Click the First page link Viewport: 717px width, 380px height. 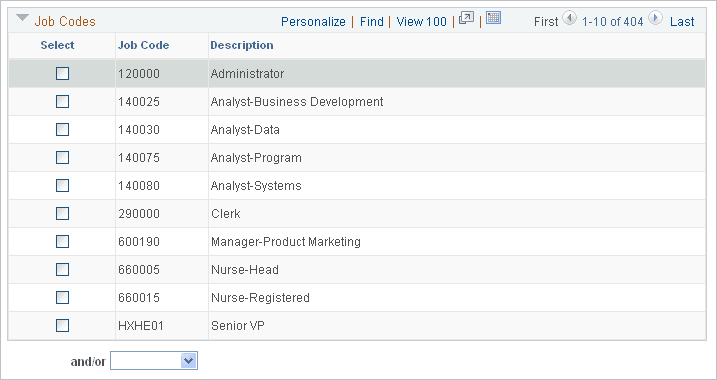[546, 21]
